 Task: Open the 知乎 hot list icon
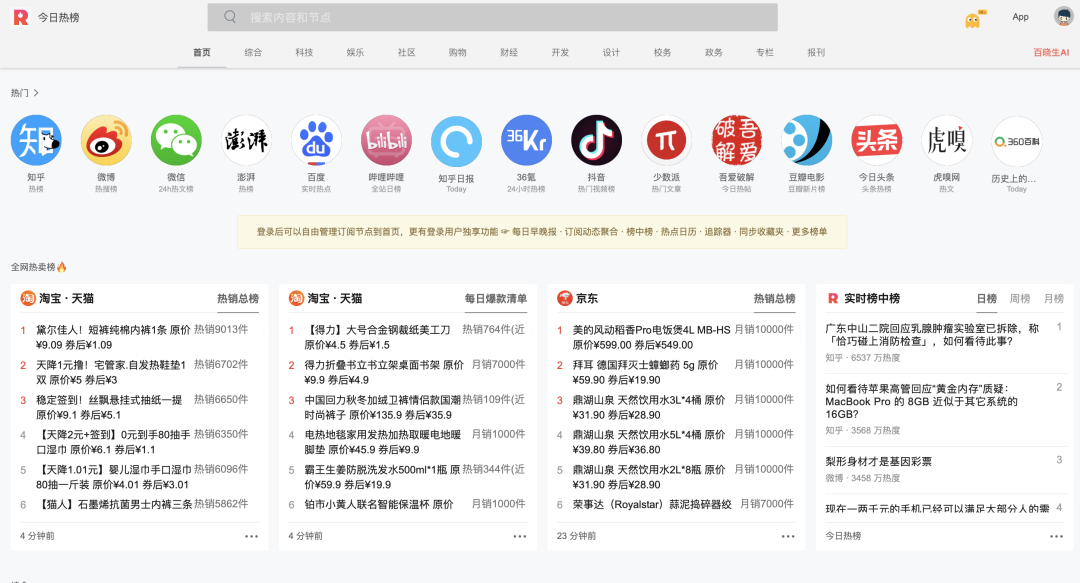(36, 140)
